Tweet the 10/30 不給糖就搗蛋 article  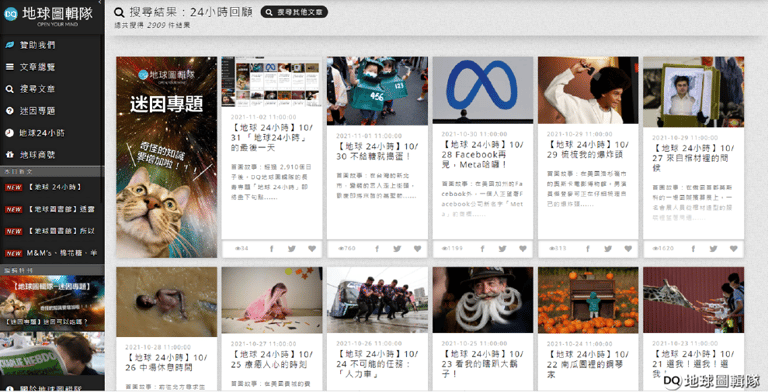[x=397, y=248]
